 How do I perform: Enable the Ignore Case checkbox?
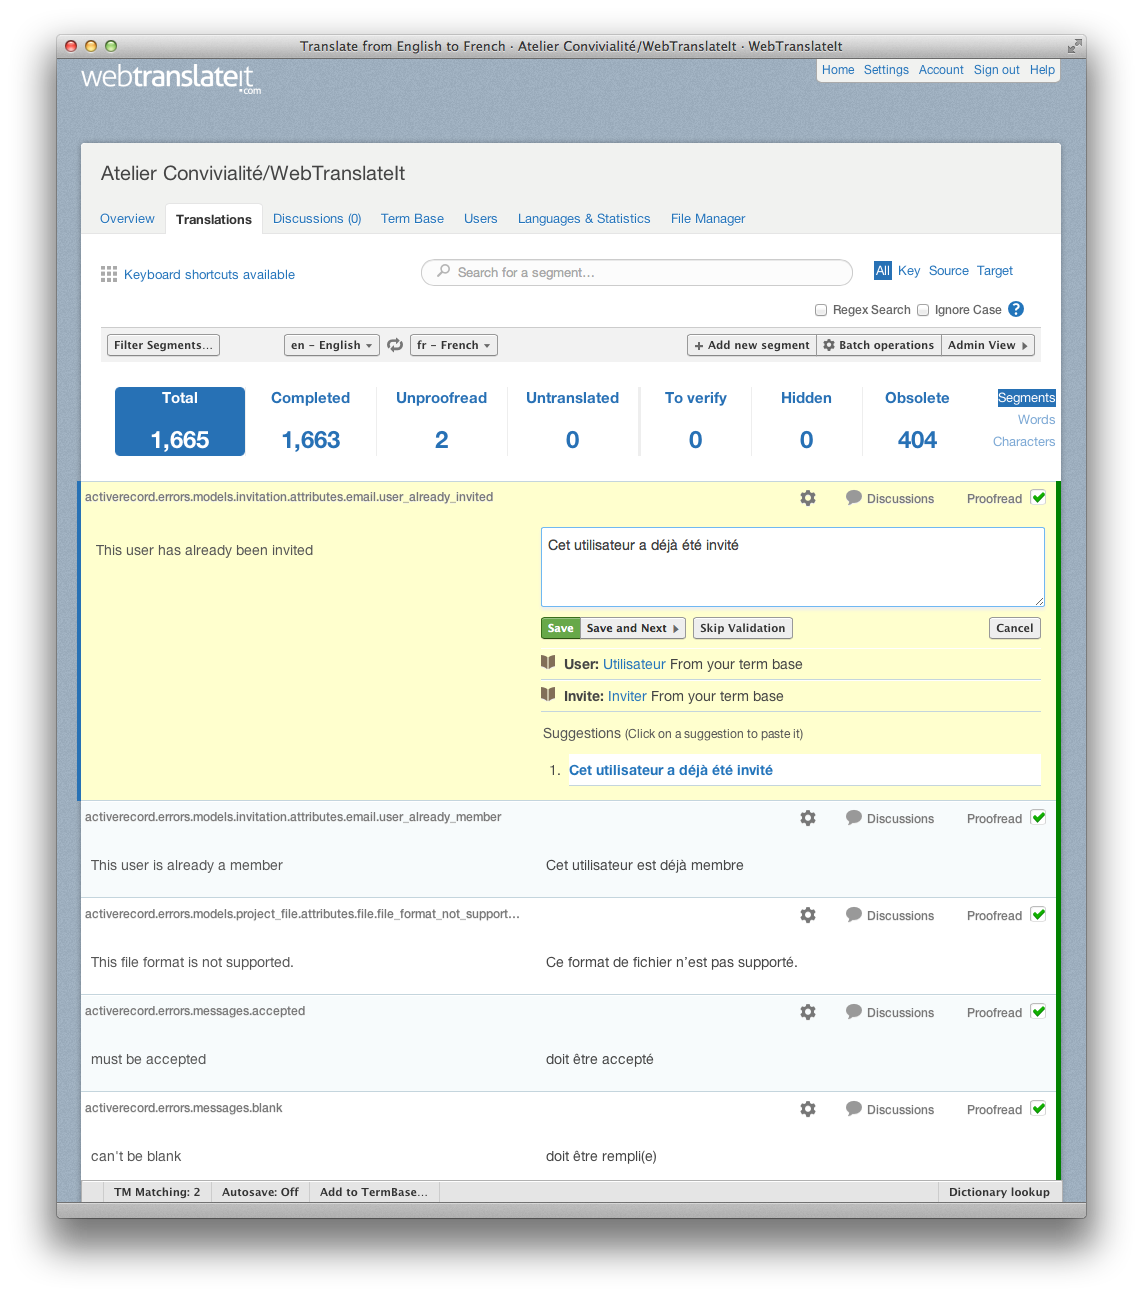click(923, 310)
